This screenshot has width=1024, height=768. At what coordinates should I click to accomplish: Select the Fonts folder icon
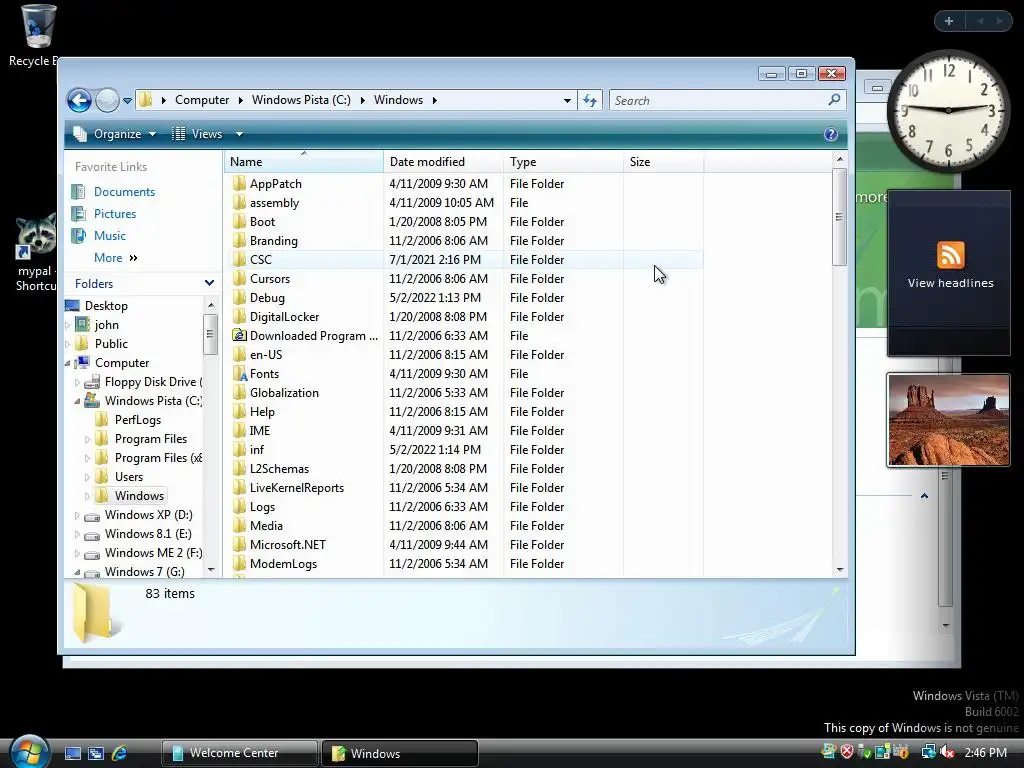tap(240, 374)
